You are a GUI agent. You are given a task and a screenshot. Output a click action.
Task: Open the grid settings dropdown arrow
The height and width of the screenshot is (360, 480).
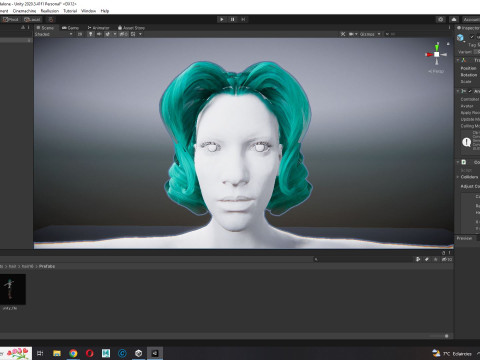tap(140, 34)
